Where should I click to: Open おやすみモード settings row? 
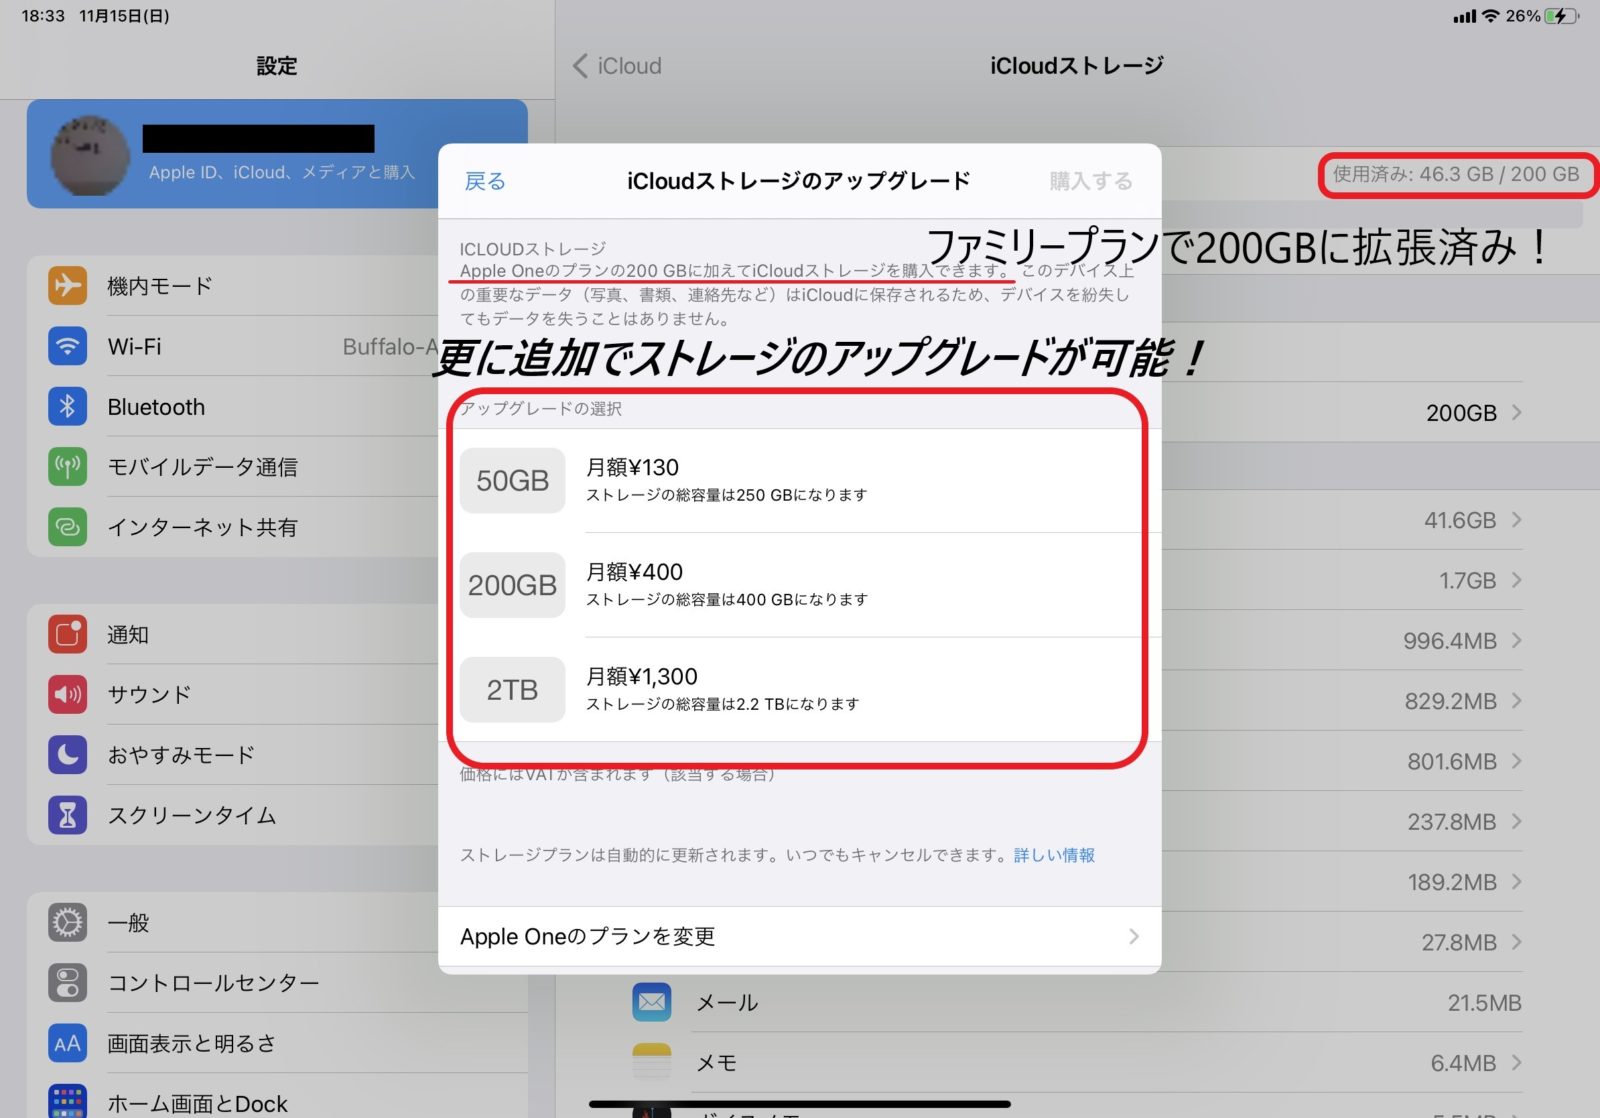coord(277,754)
